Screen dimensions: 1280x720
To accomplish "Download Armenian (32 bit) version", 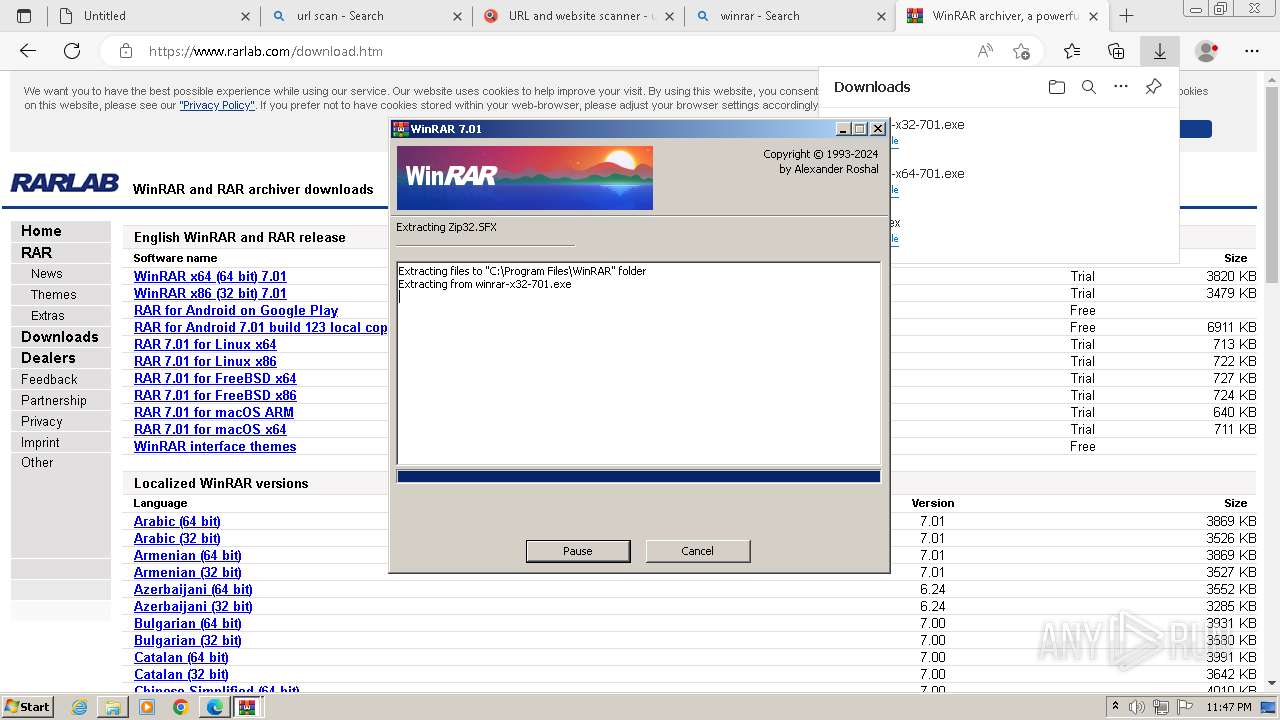I will point(188,573).
